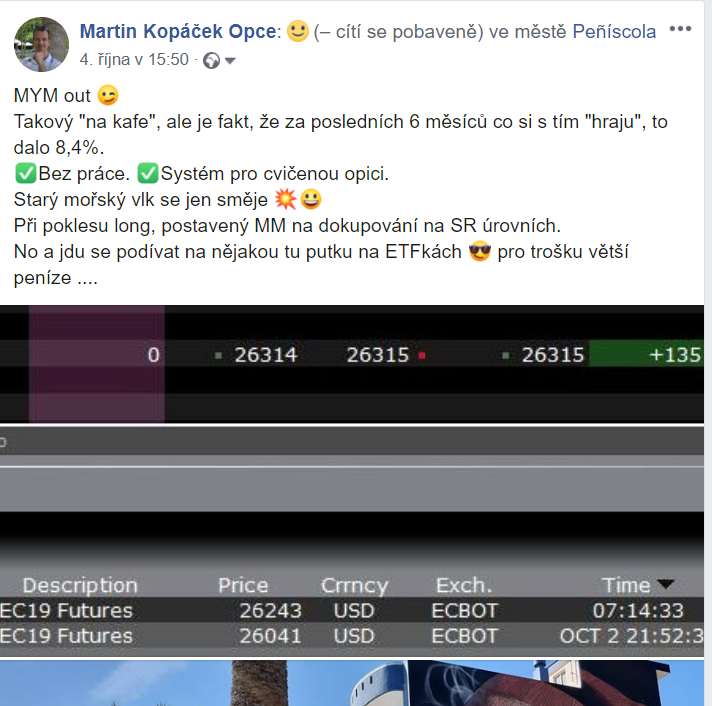Click the green check before Bez práce
Image resolution: width=712 pixels, height=706 pixels.
[25, 173]
